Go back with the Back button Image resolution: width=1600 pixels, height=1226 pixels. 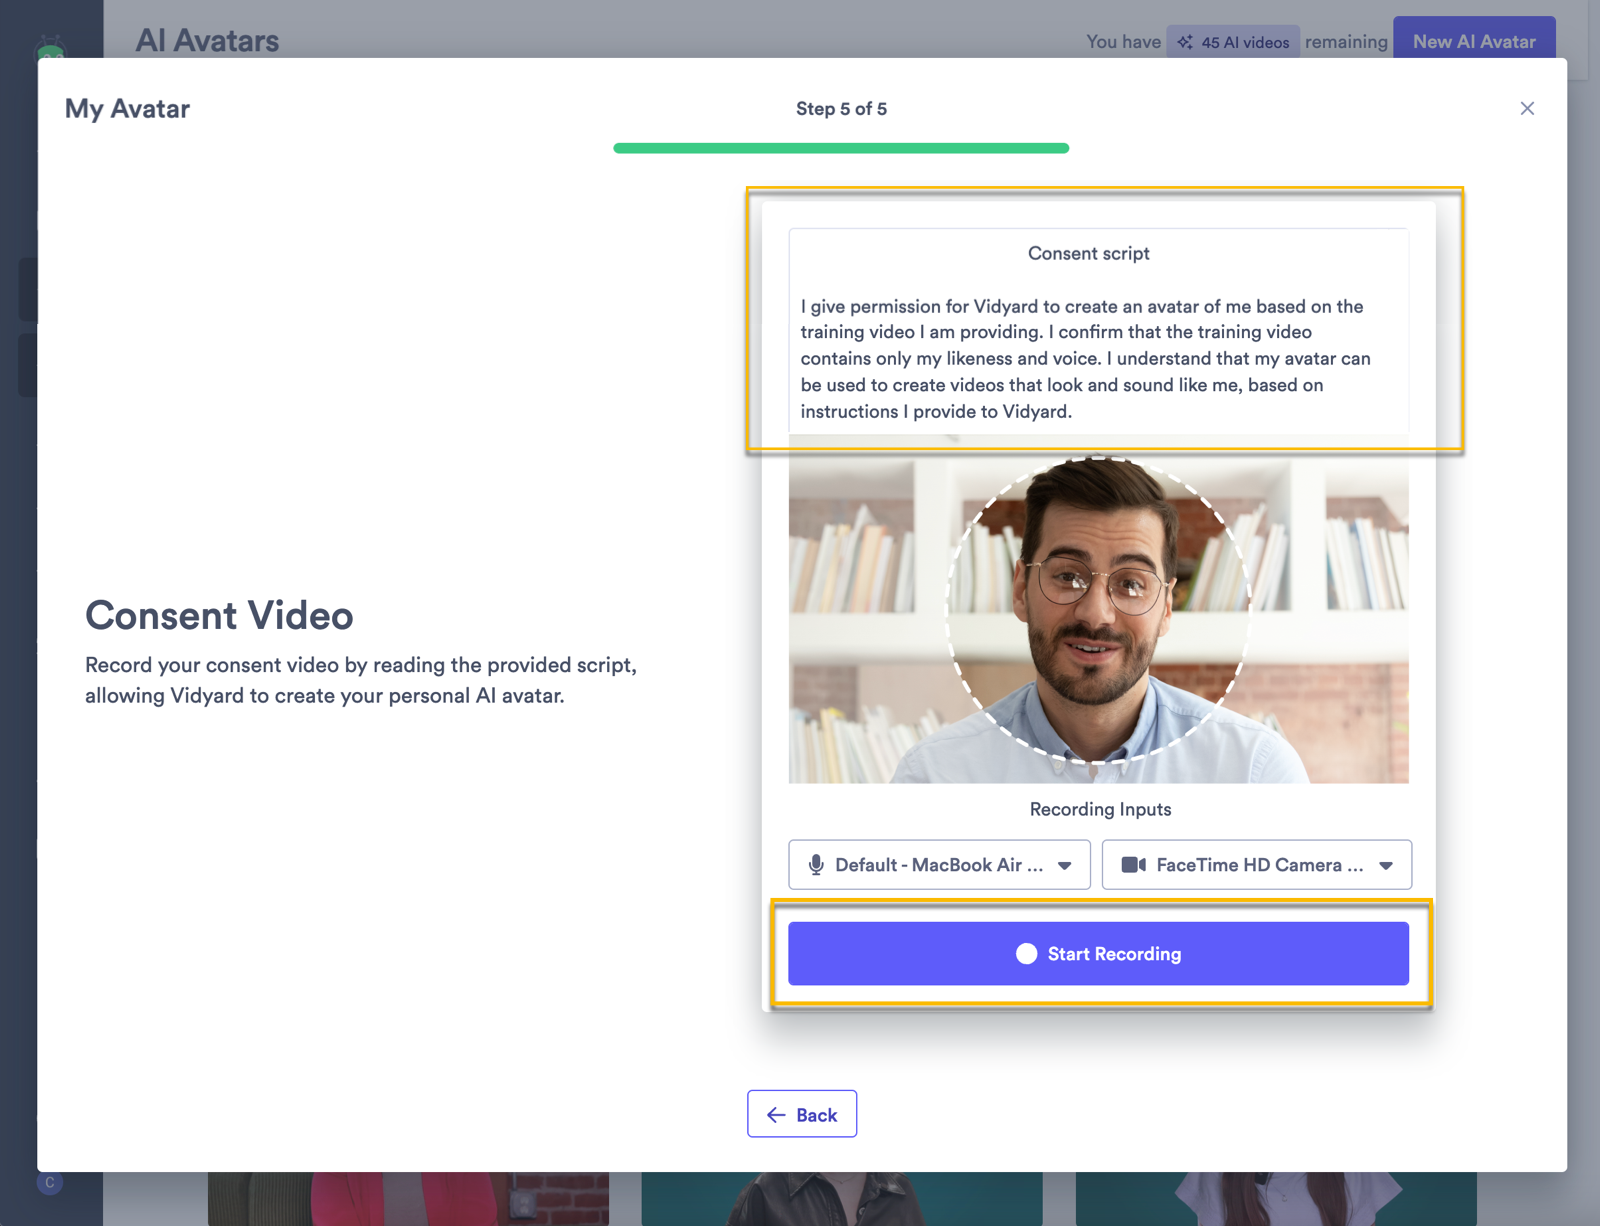801,1113
